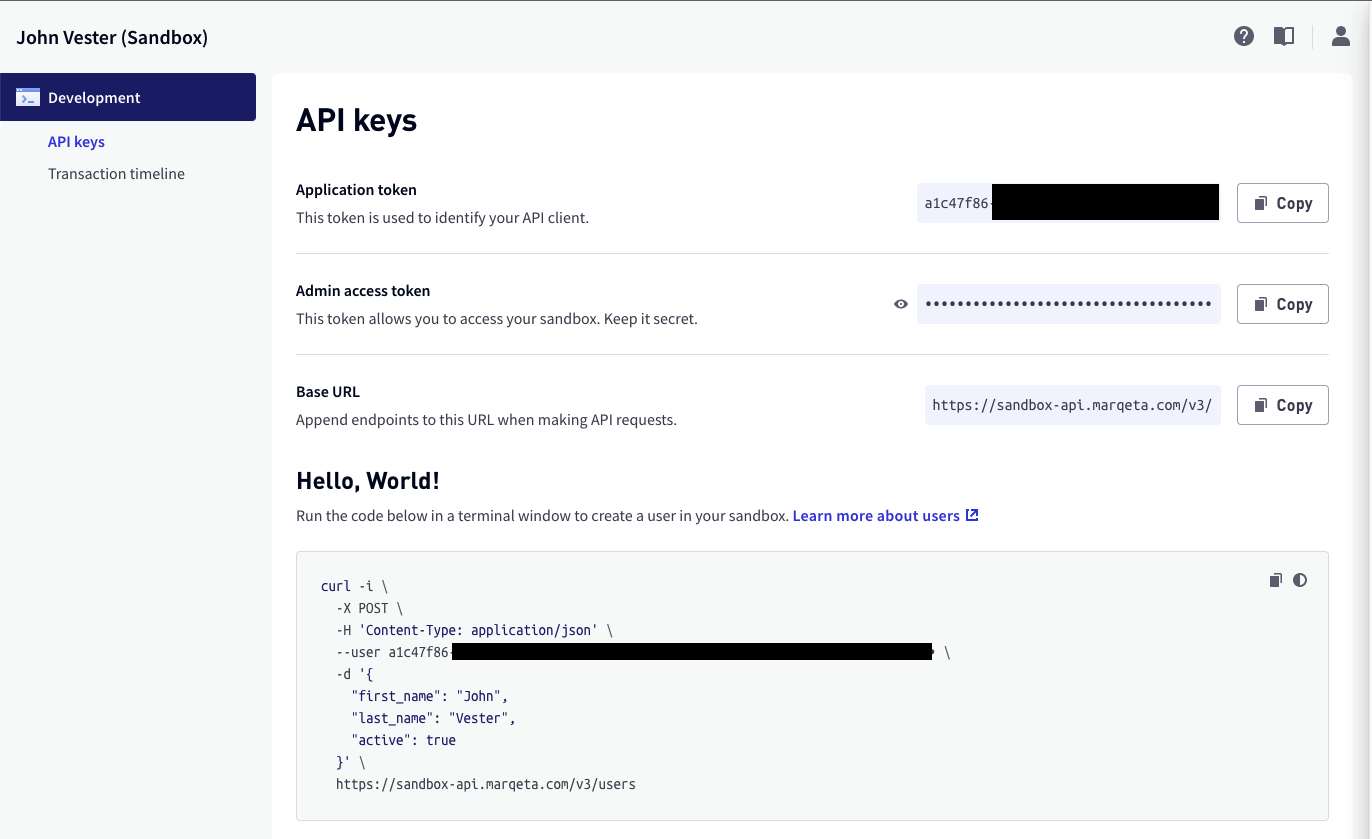Click the masked Admin access token field

click(x=1068, y=303)
